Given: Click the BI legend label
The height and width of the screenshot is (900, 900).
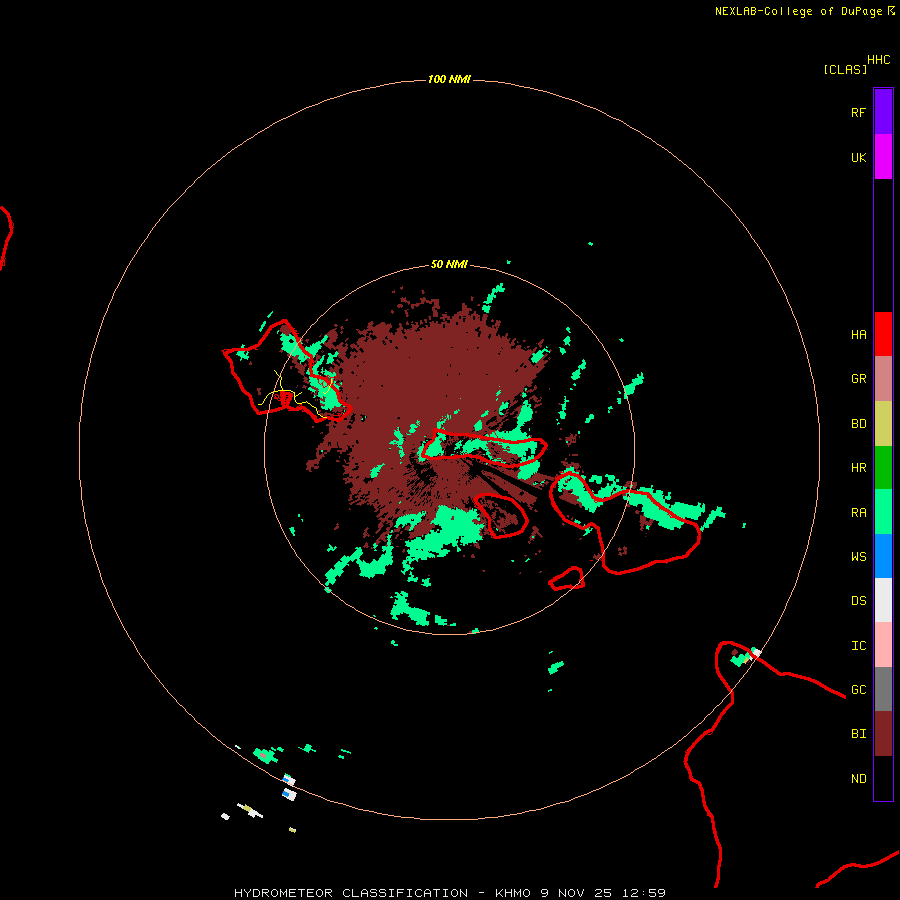Looking at the screenshot, I should [x=858, y=734].
